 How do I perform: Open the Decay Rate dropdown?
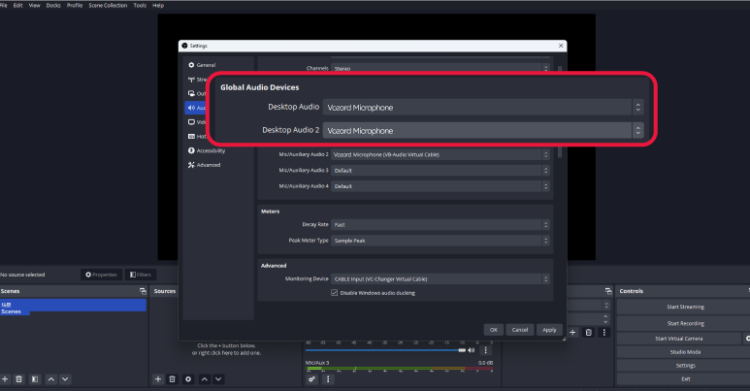[x=440, y=224]
